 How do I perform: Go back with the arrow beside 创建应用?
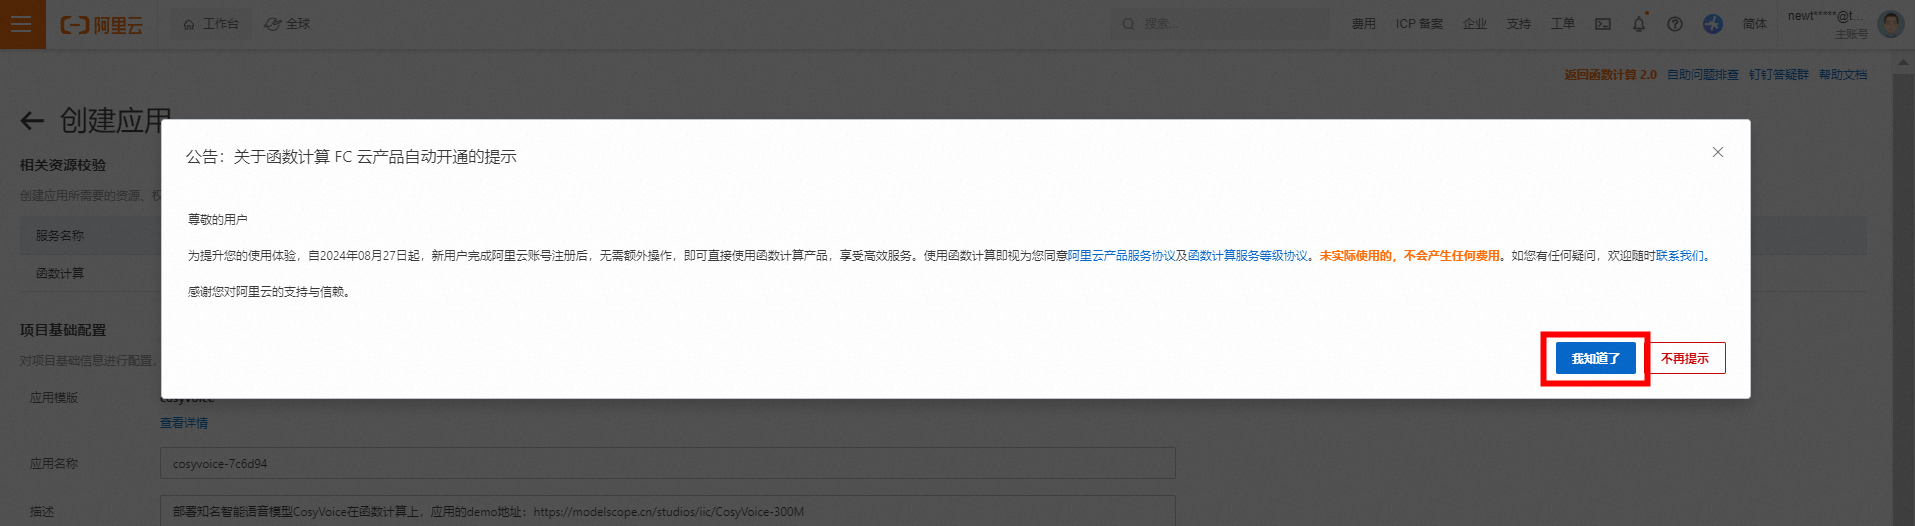(32, 121)
